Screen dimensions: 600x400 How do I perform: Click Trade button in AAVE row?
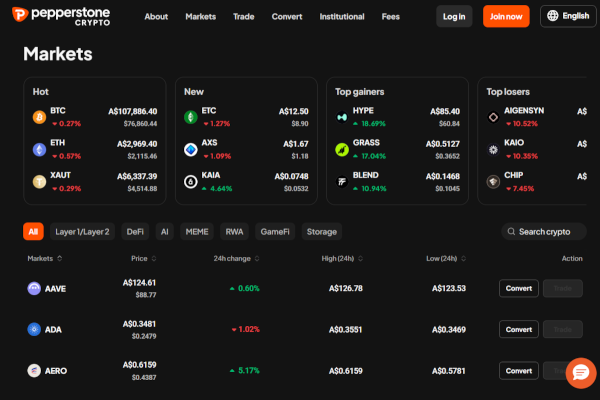pos(562,288)
